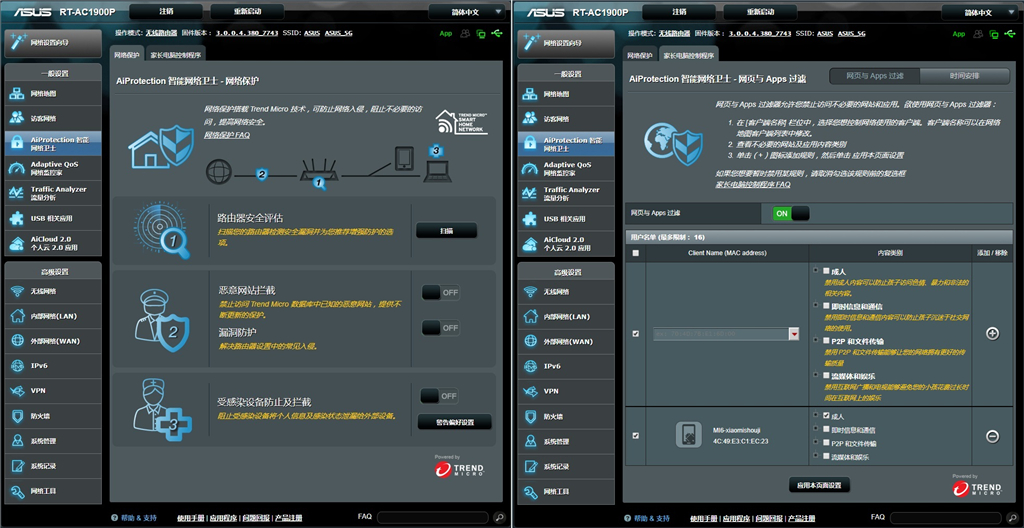This screenshot has width=1024, height=528.
Task: Open the client MAC address dropdown arrow
Action: point(794,334)
